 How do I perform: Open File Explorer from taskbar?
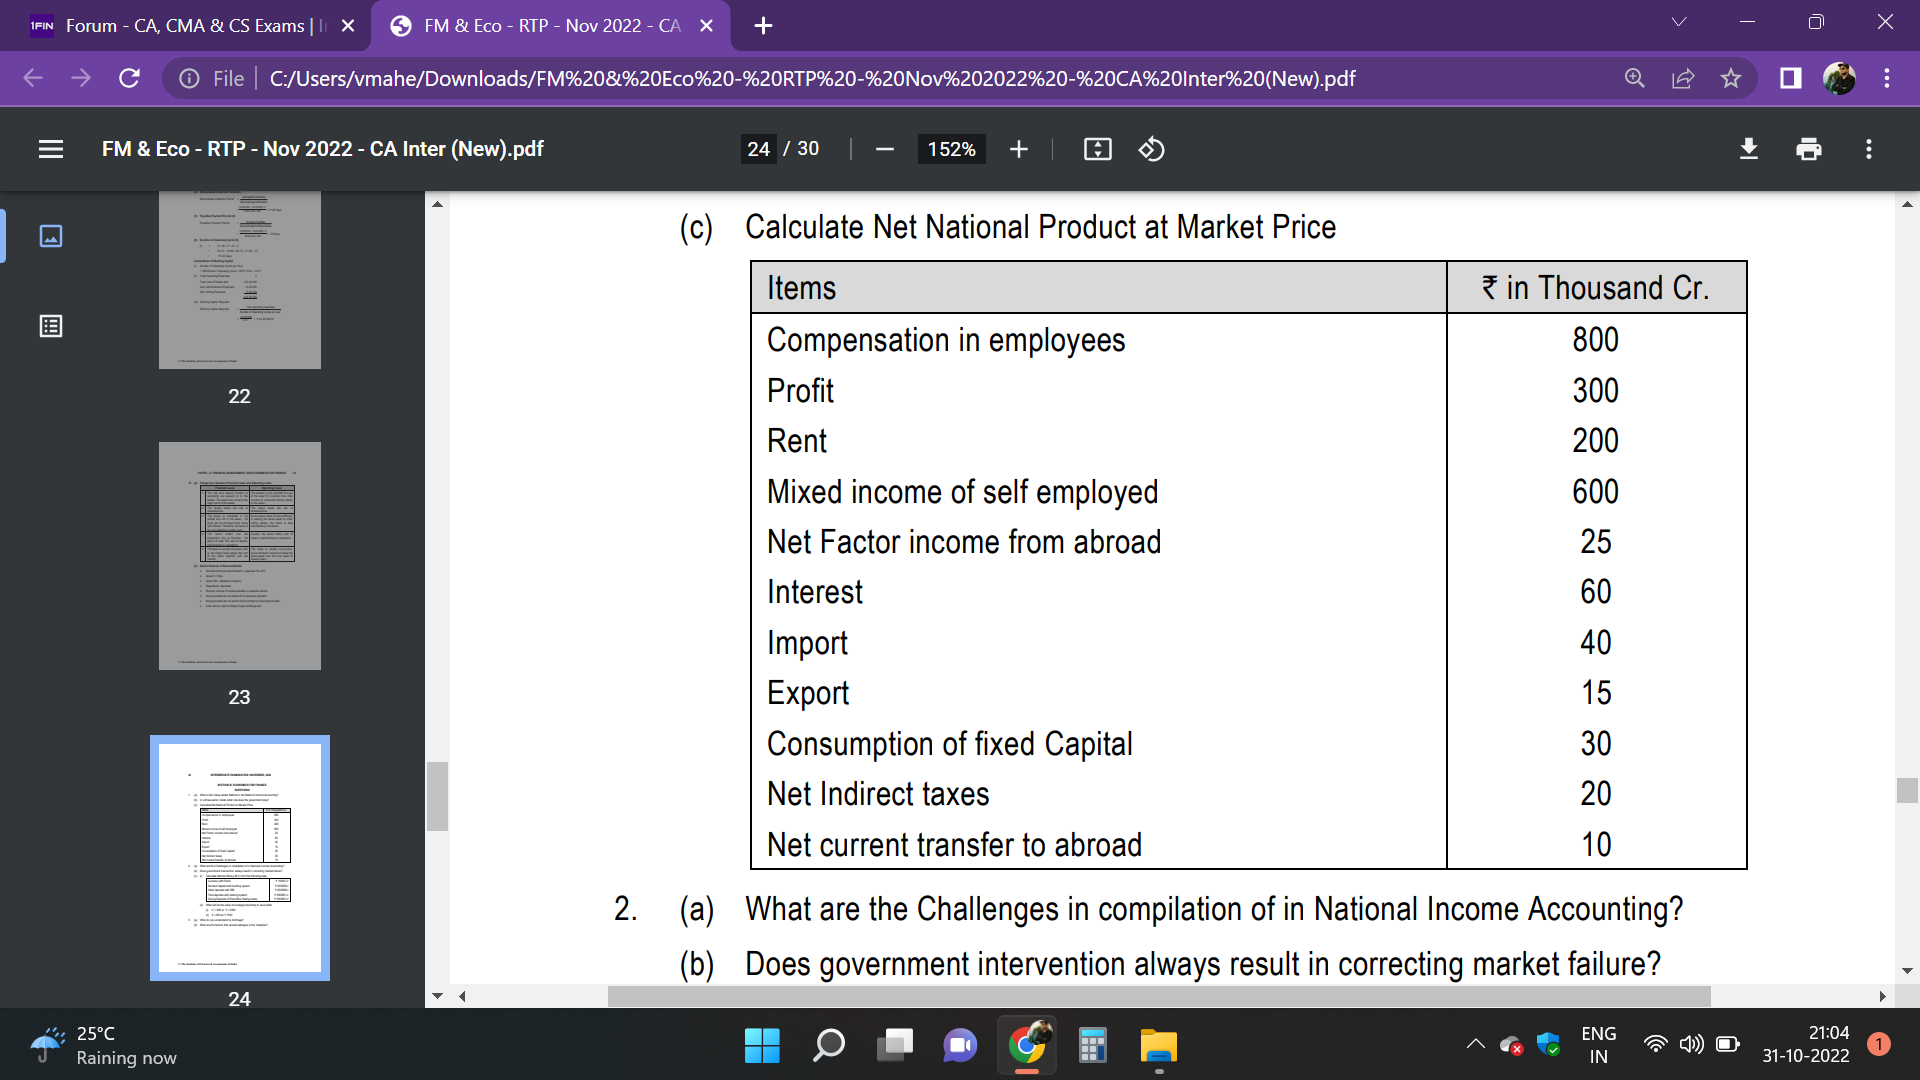1158,1046
